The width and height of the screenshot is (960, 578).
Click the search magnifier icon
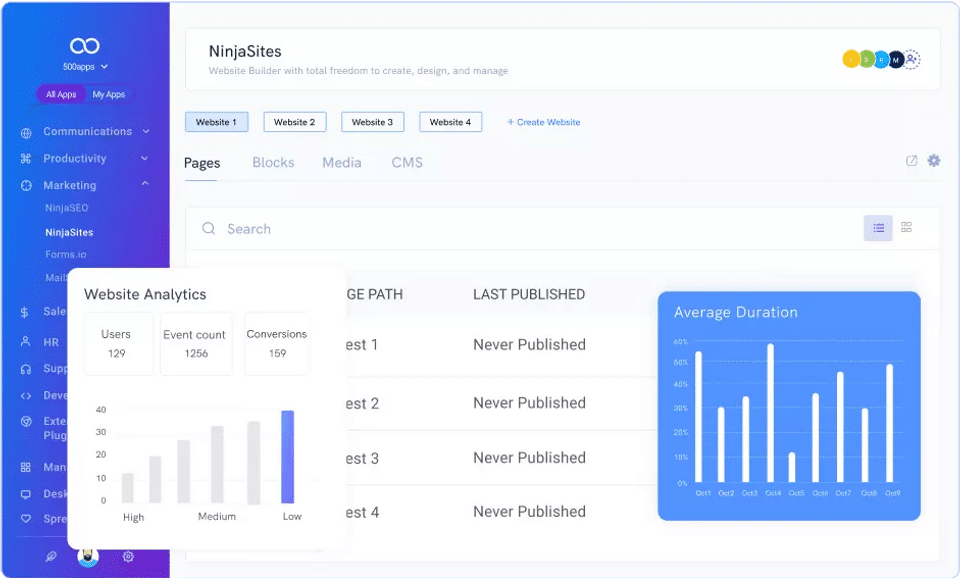[x=209, y=228]
